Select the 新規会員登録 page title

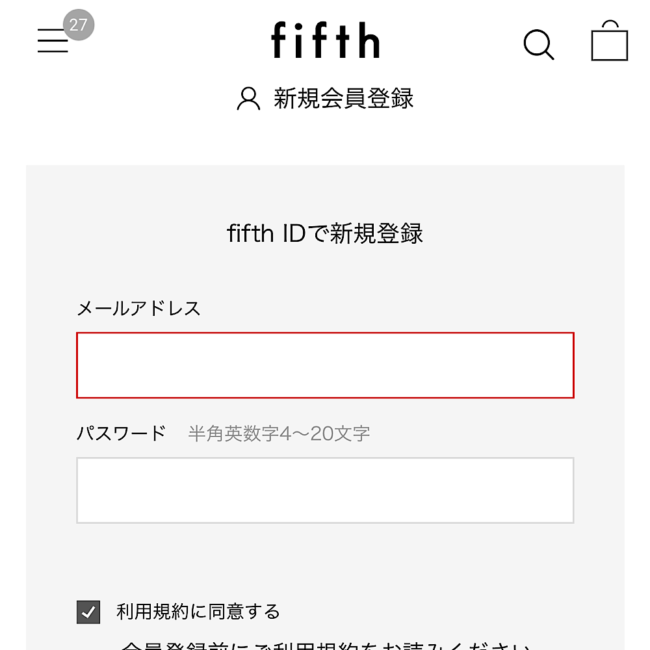click(343, 99)
